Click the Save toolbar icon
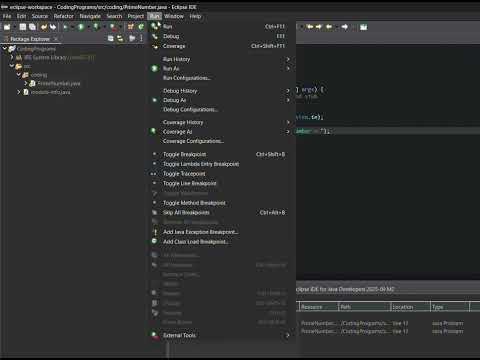Screen dimensions: 480x360 23,27
